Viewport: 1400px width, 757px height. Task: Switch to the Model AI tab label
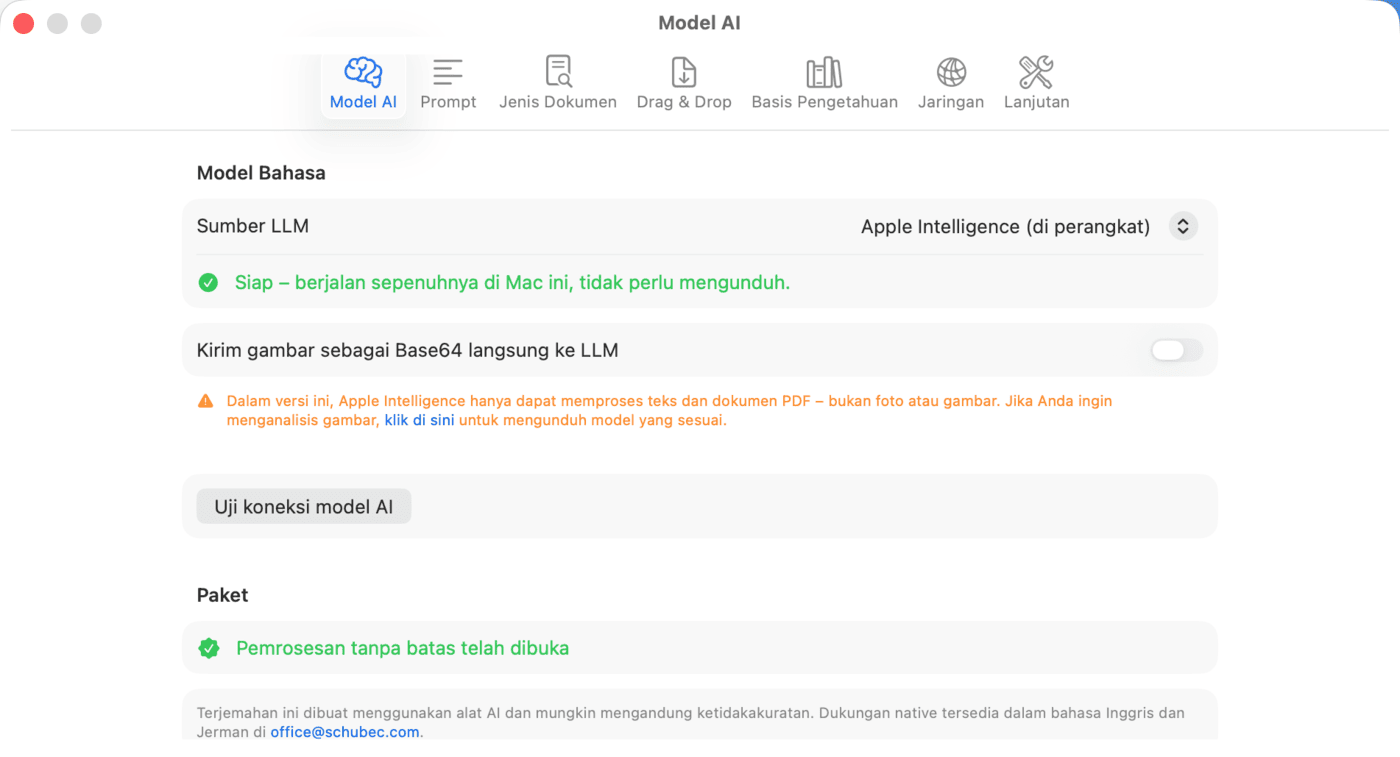pos(363,102)
